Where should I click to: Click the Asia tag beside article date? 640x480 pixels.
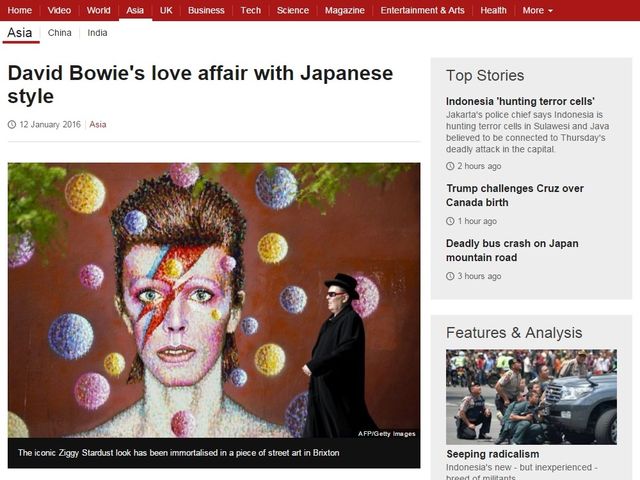98,125
